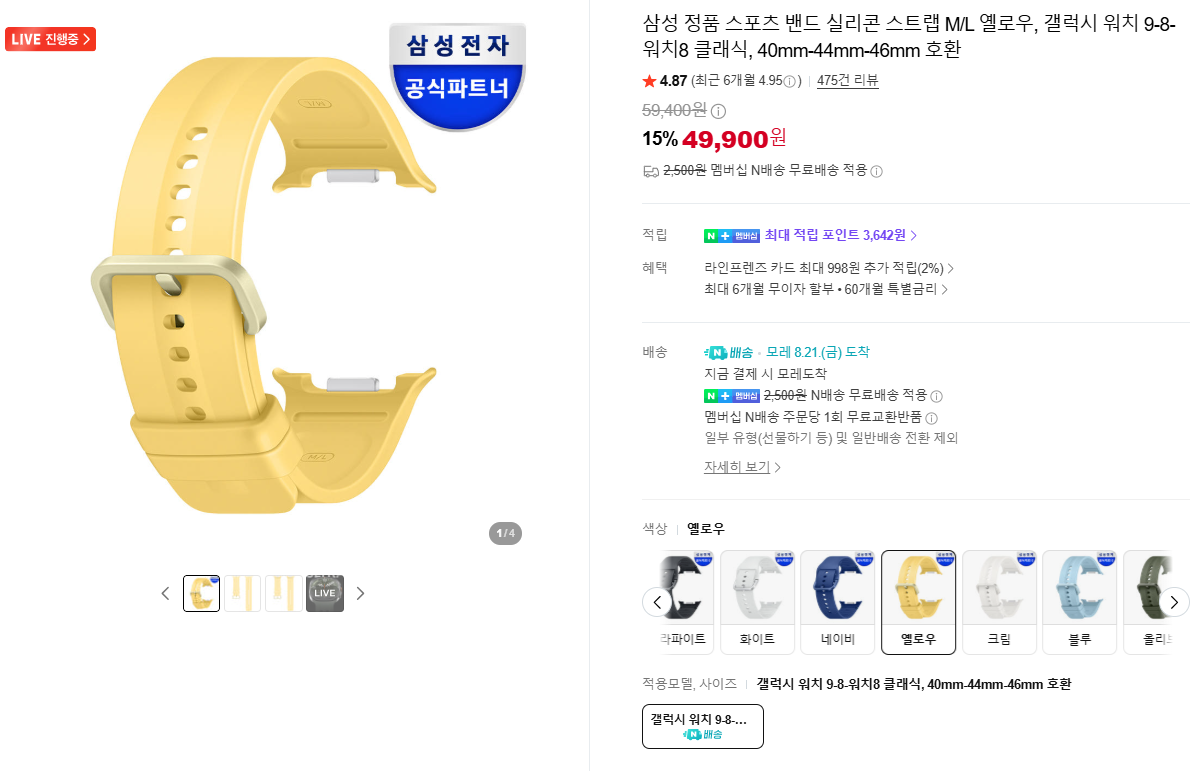Click info icon beside 무료교환반품 text

pyautogui.click(x=931, y=418)
